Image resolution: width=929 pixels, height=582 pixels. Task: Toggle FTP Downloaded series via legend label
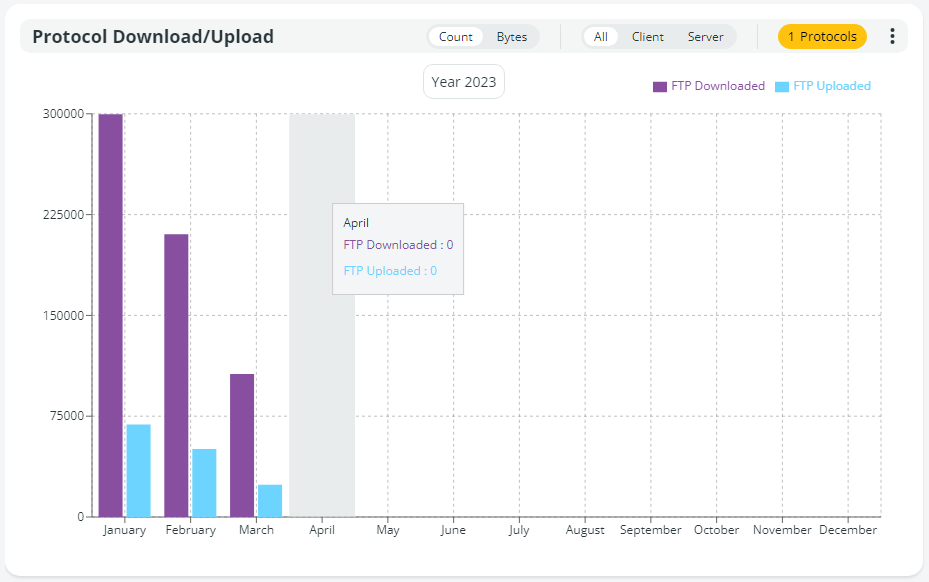718,86
